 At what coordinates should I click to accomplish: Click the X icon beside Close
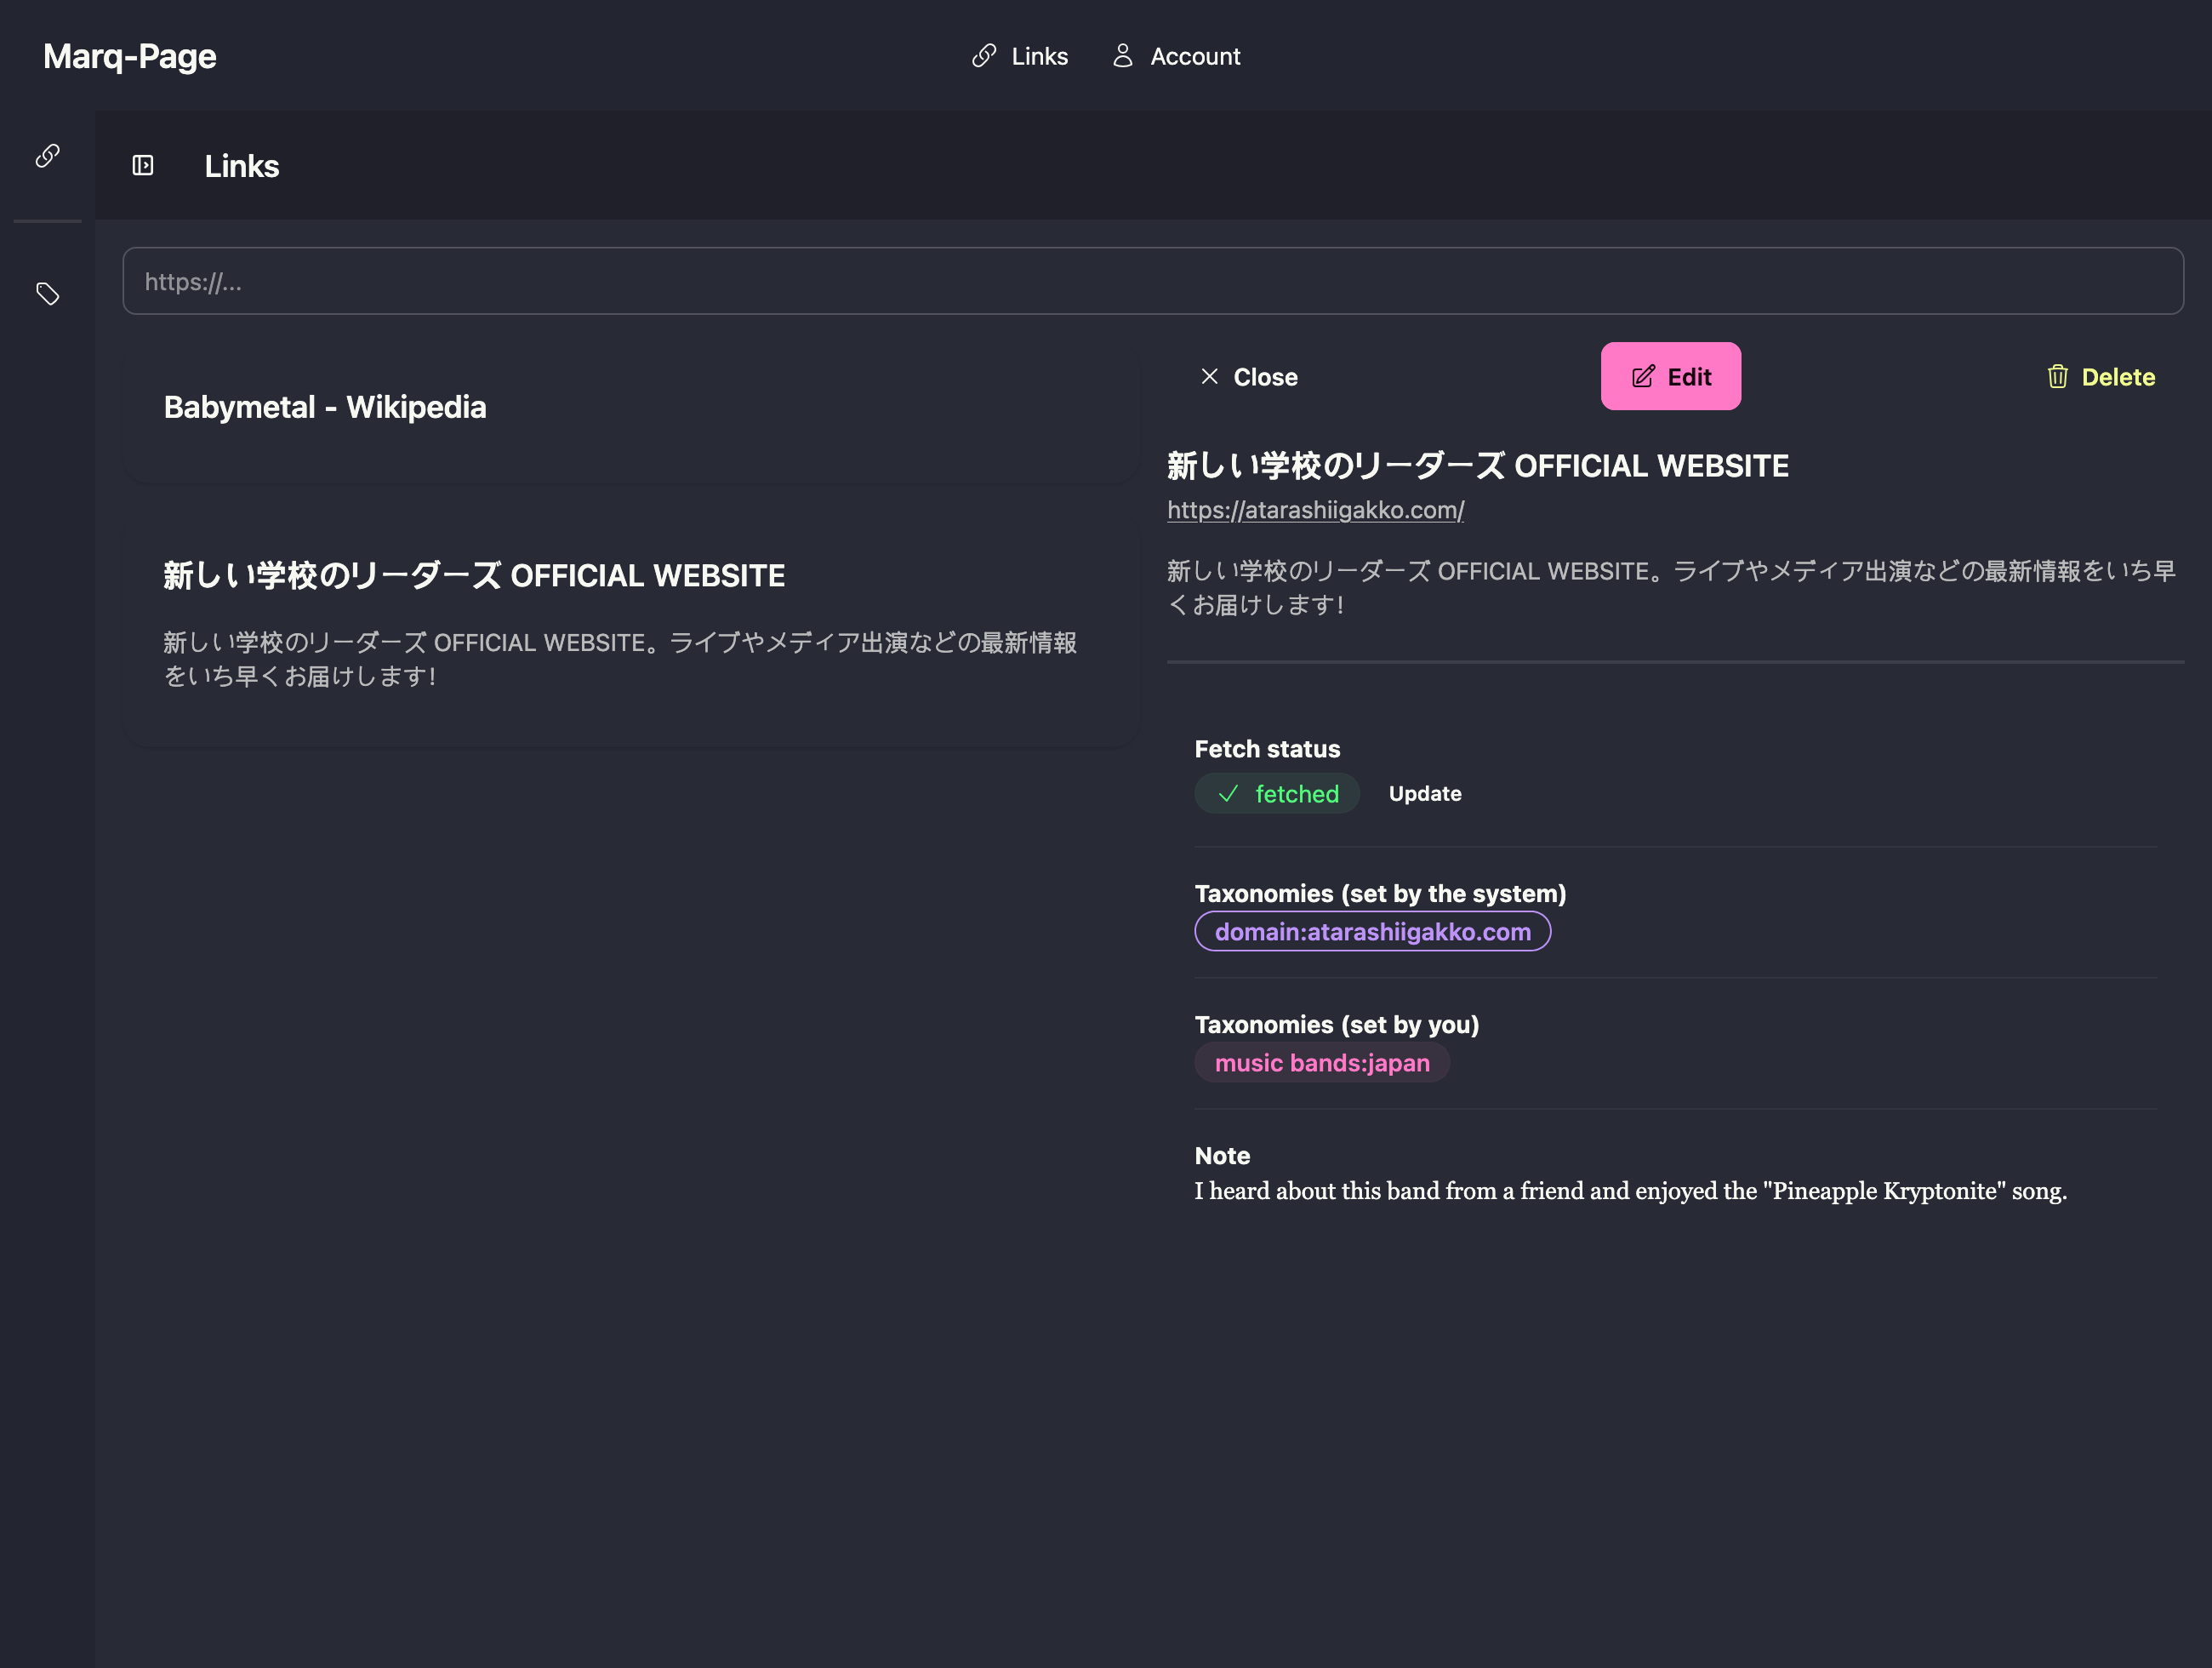pos(1209,377)
